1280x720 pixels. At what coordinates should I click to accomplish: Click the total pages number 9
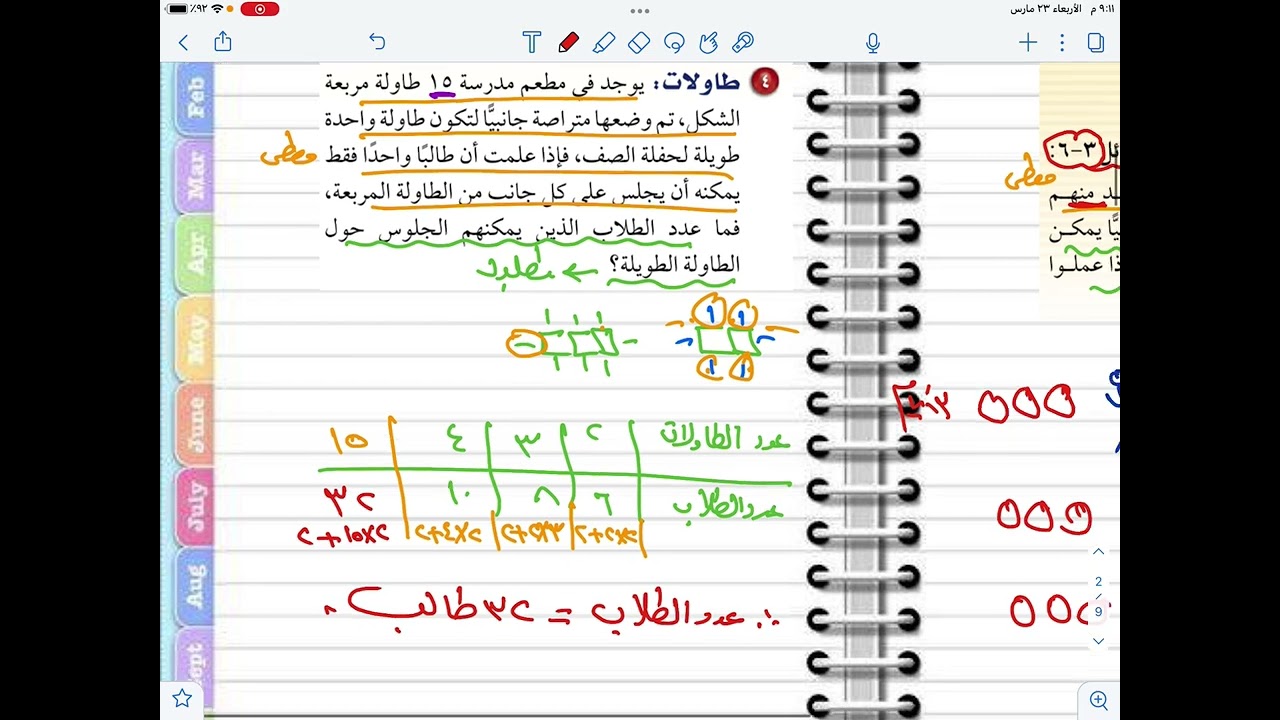[1098, 611]
